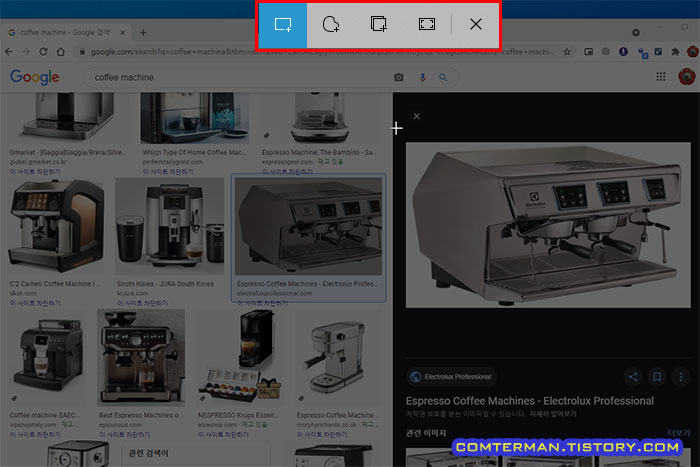The height and width of the screenshot is (467, 700).
Task: Click the browser address bar
Action: 317,52
